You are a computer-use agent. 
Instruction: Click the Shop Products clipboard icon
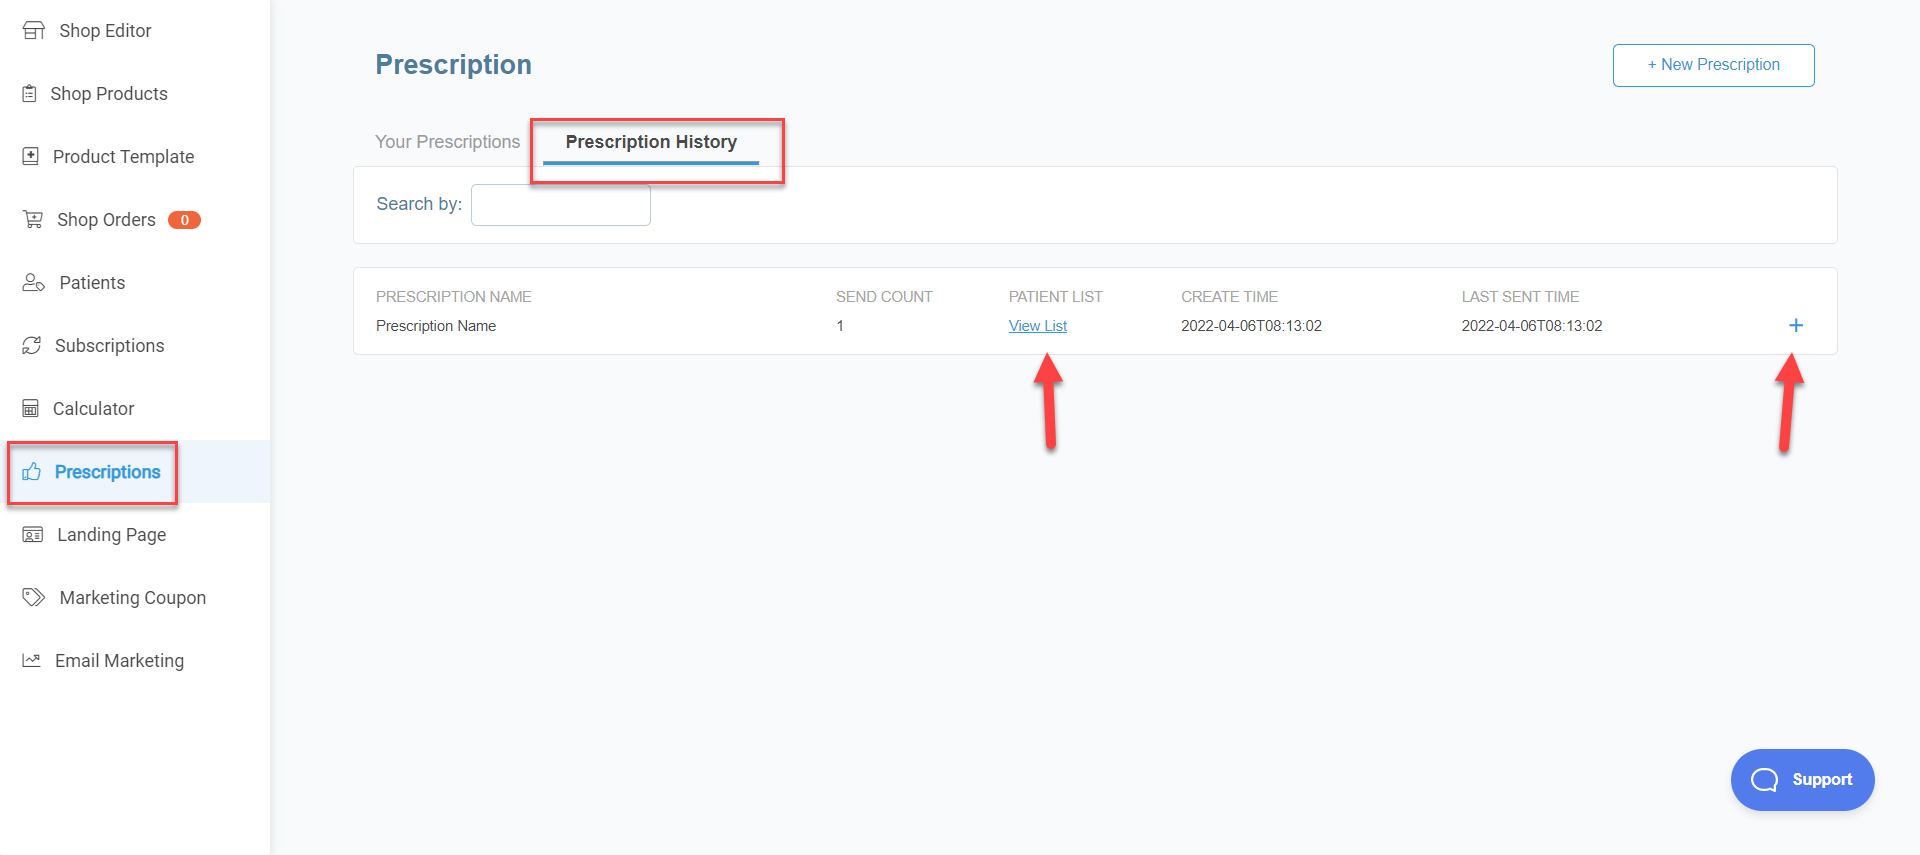tap(30, 93)
